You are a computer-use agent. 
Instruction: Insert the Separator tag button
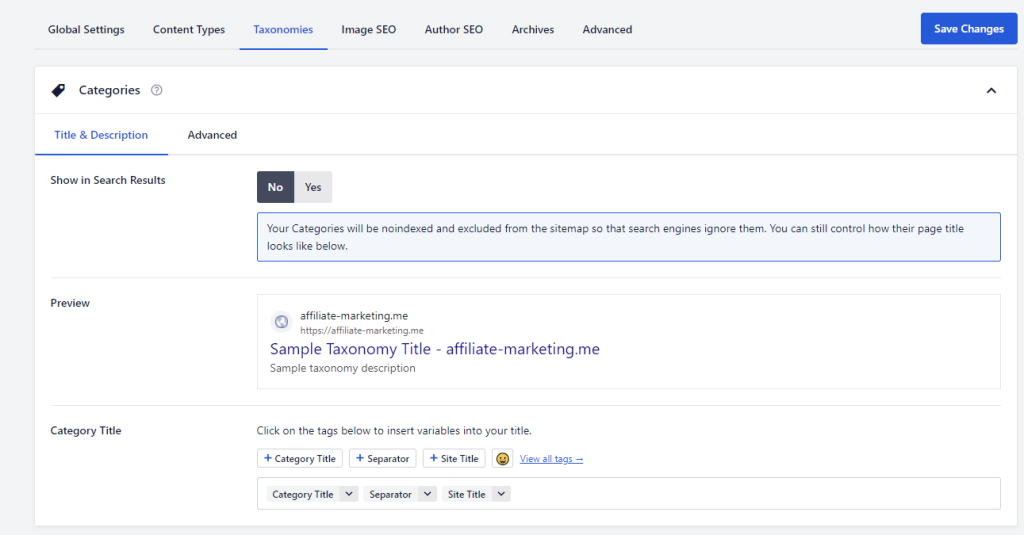click(383, 459)
